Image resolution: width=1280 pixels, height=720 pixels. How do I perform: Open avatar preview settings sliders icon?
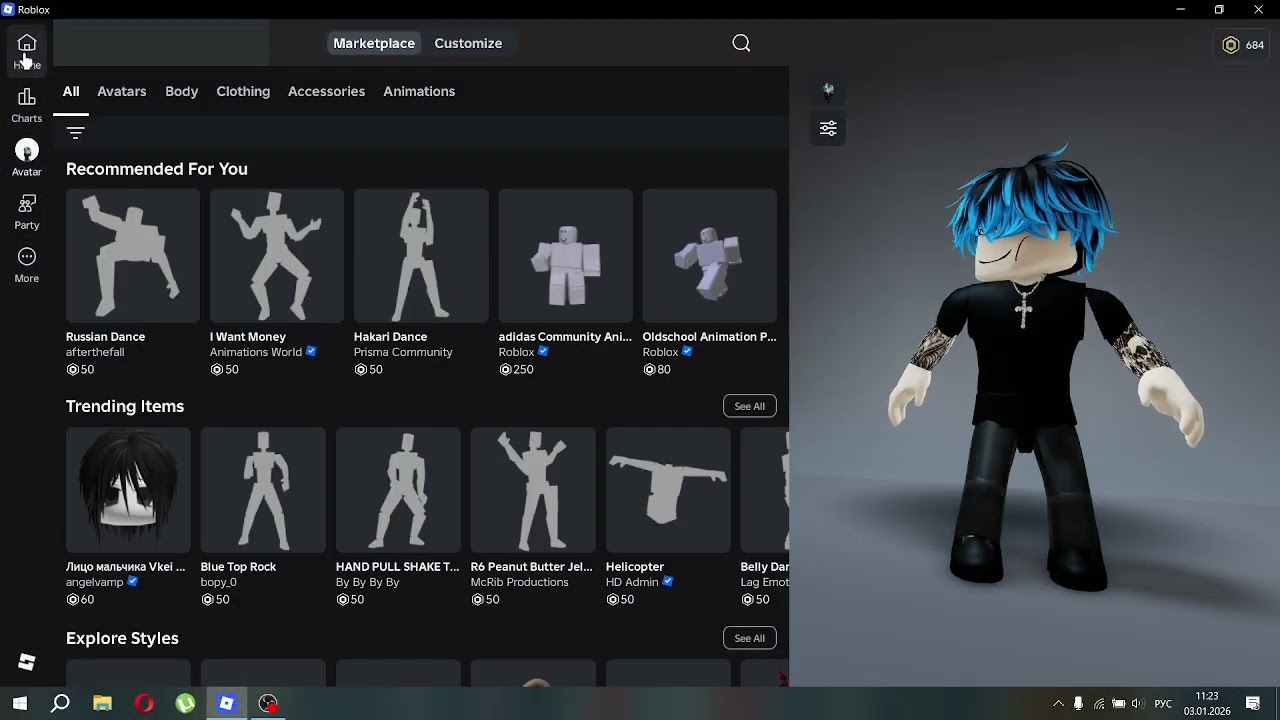[x=828, y=129]
